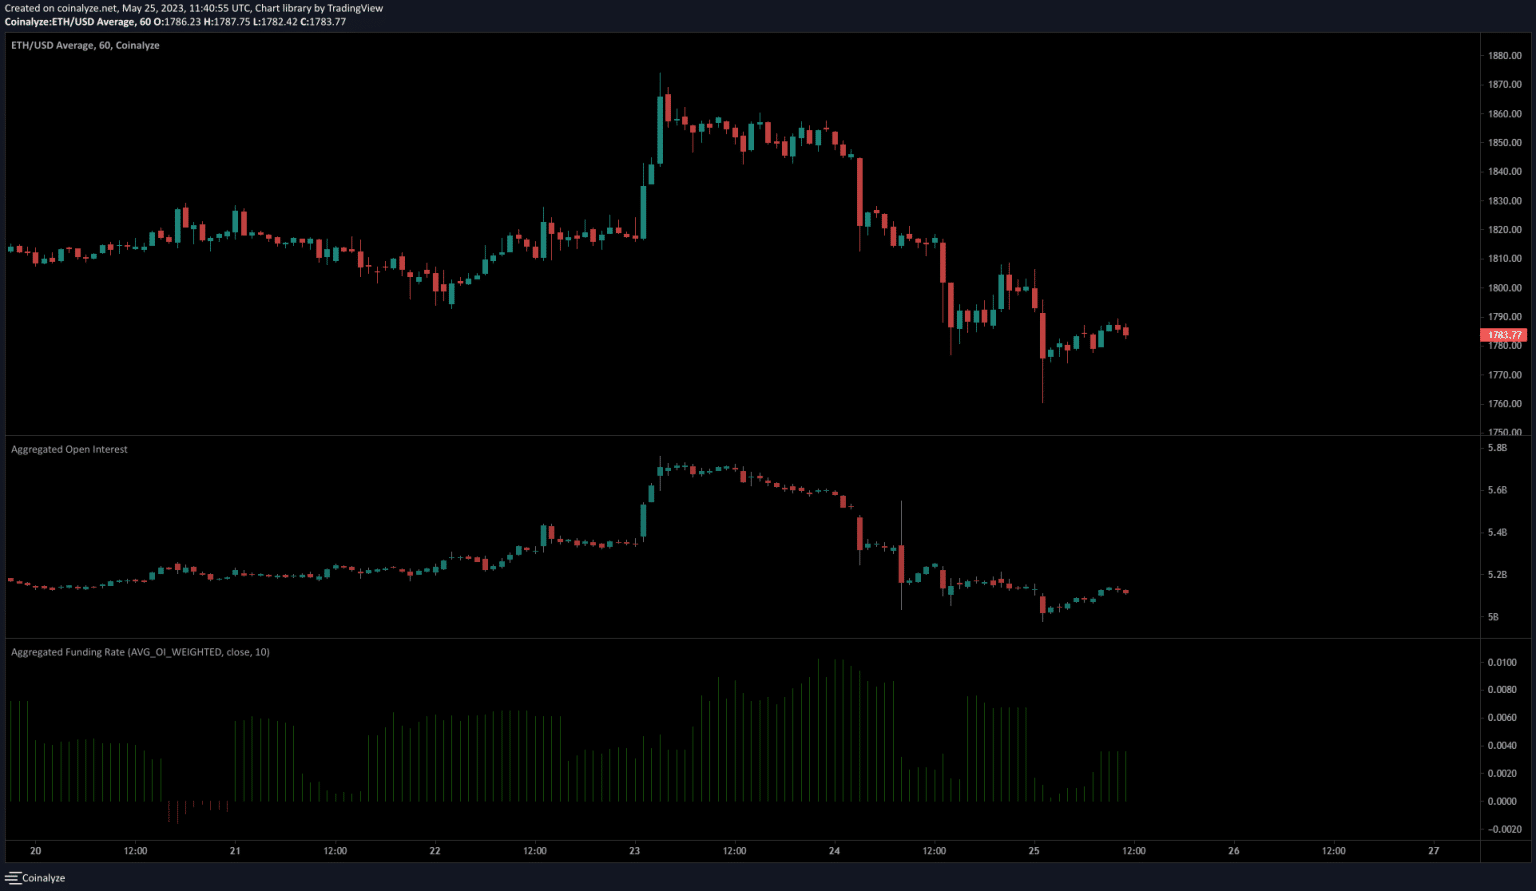The height and width of the screenshot is (891, 1536).
Task: Click the date label 24 on time axis
Action: point(834,851)
